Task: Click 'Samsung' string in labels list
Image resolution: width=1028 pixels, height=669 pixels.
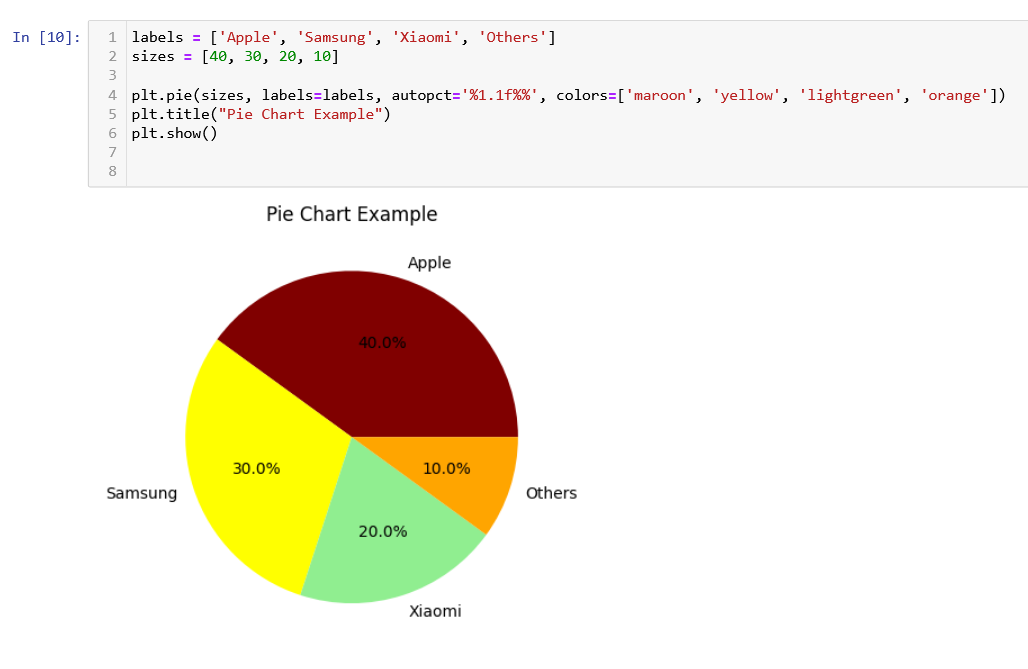Action: (335, 37)
